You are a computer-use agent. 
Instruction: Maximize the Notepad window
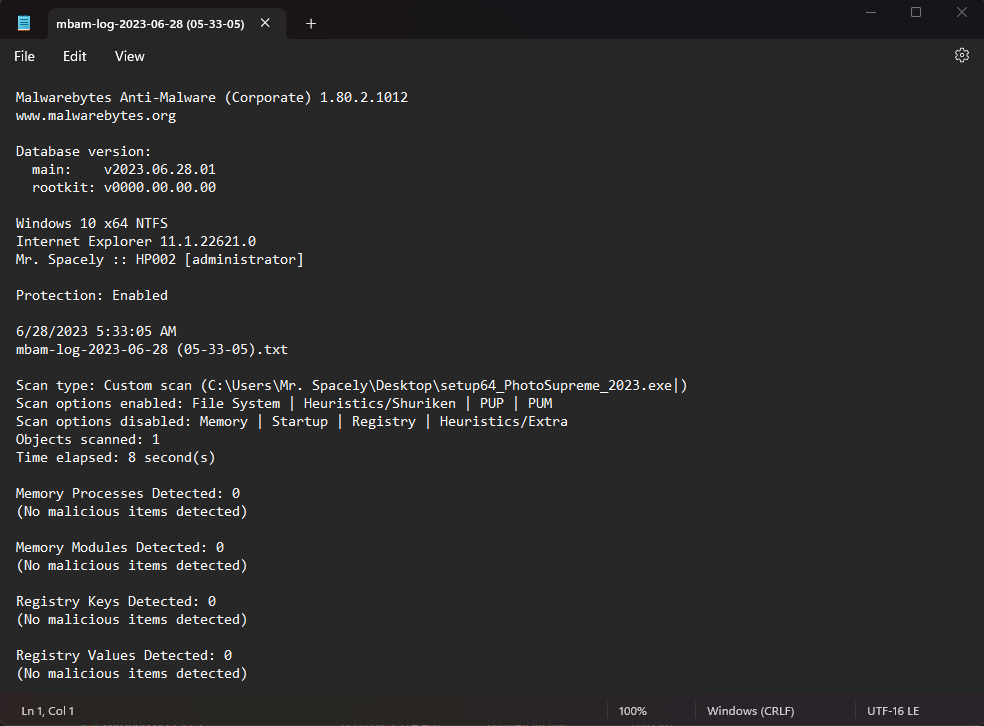(916, 13)
